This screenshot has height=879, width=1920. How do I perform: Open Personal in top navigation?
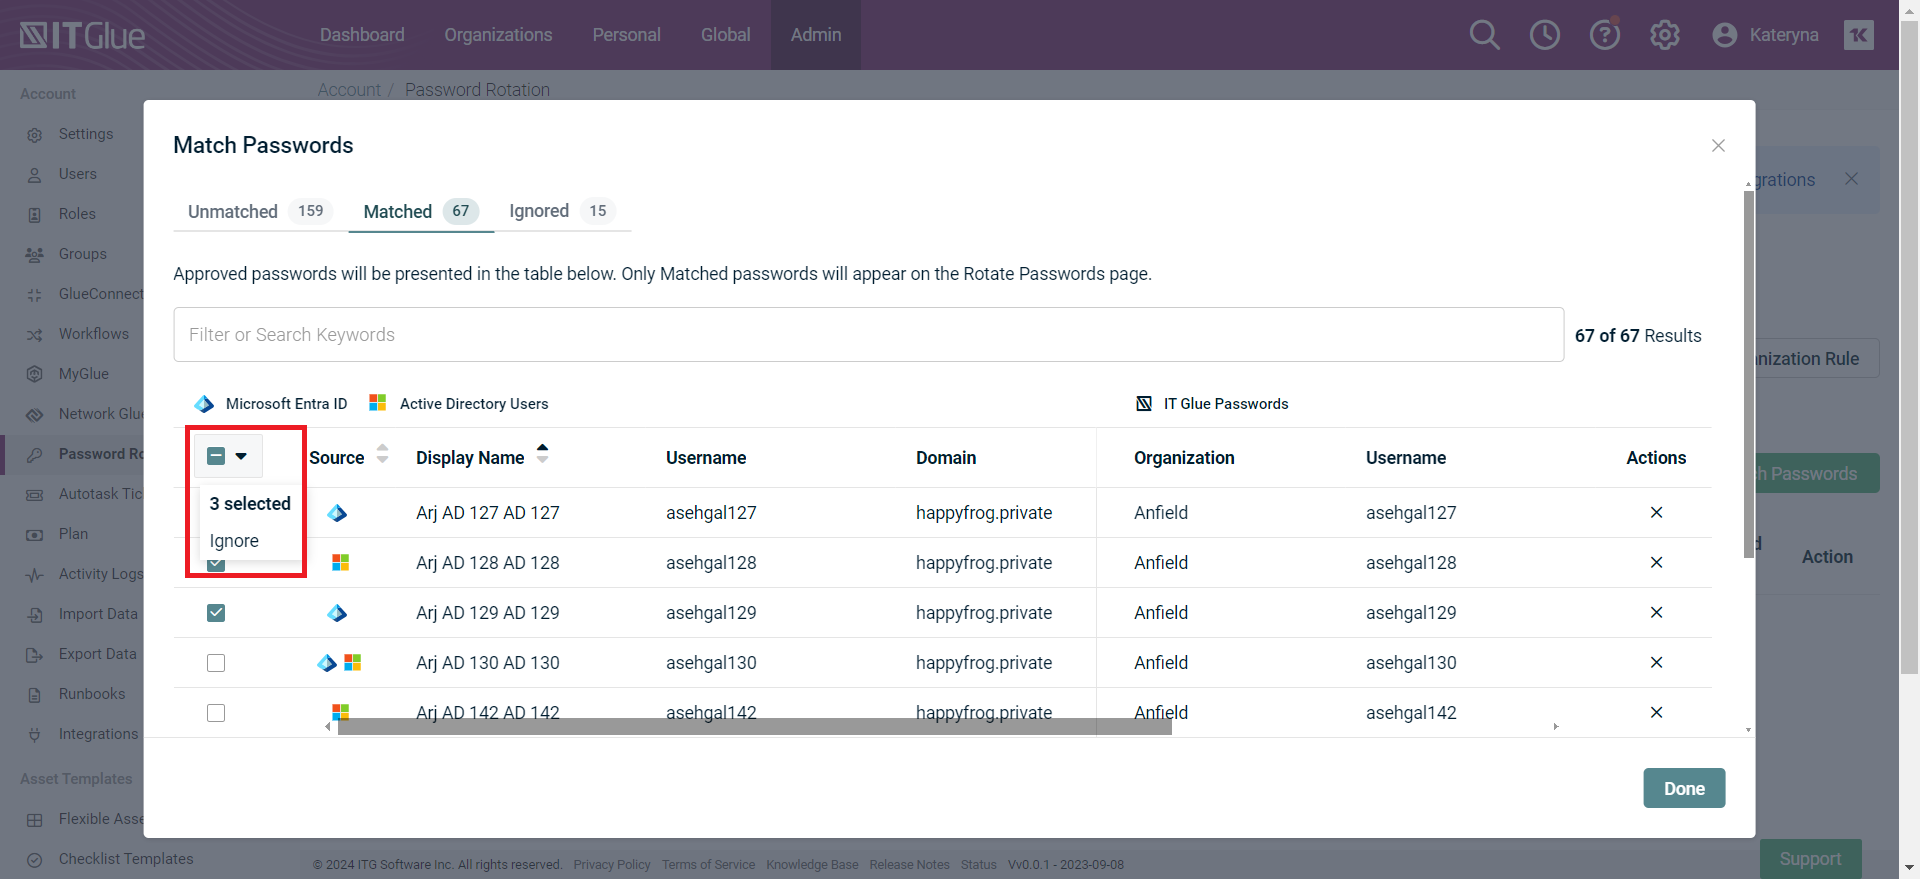(x=626, y=35)
